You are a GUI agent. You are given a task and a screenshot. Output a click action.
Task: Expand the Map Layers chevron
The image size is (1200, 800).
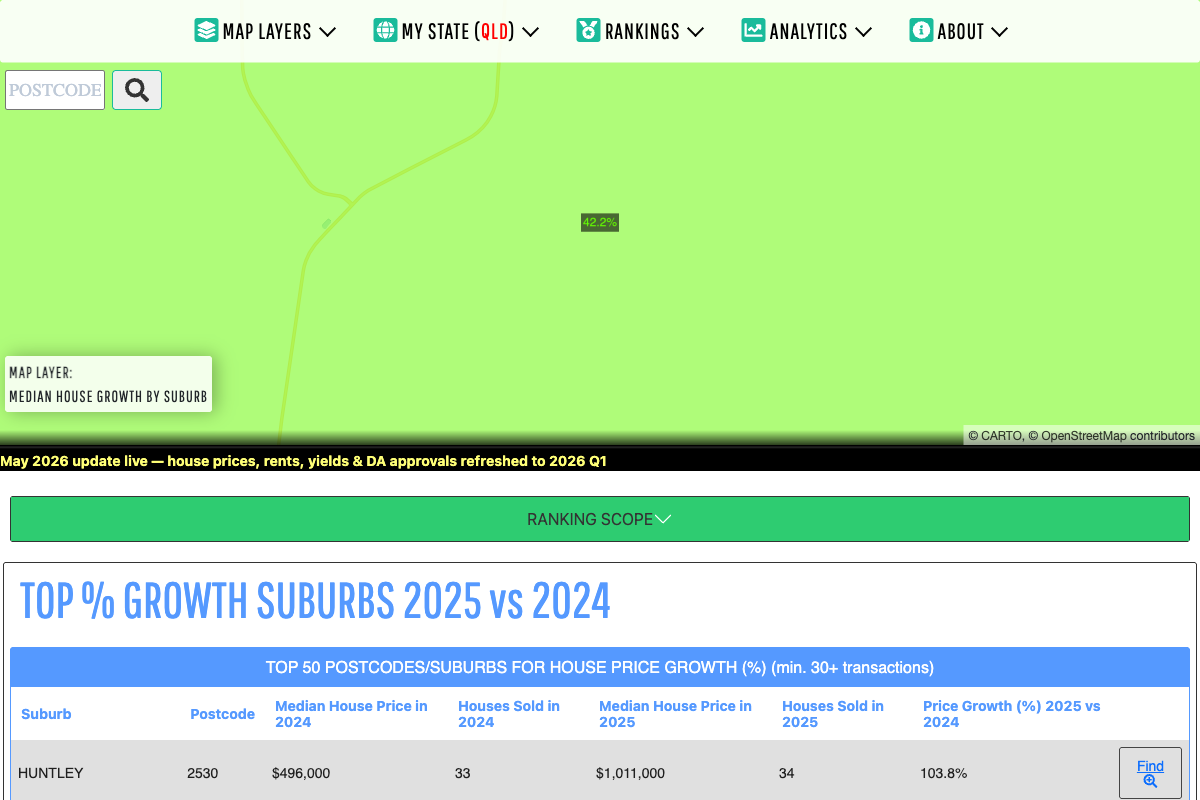click(327, 32)
